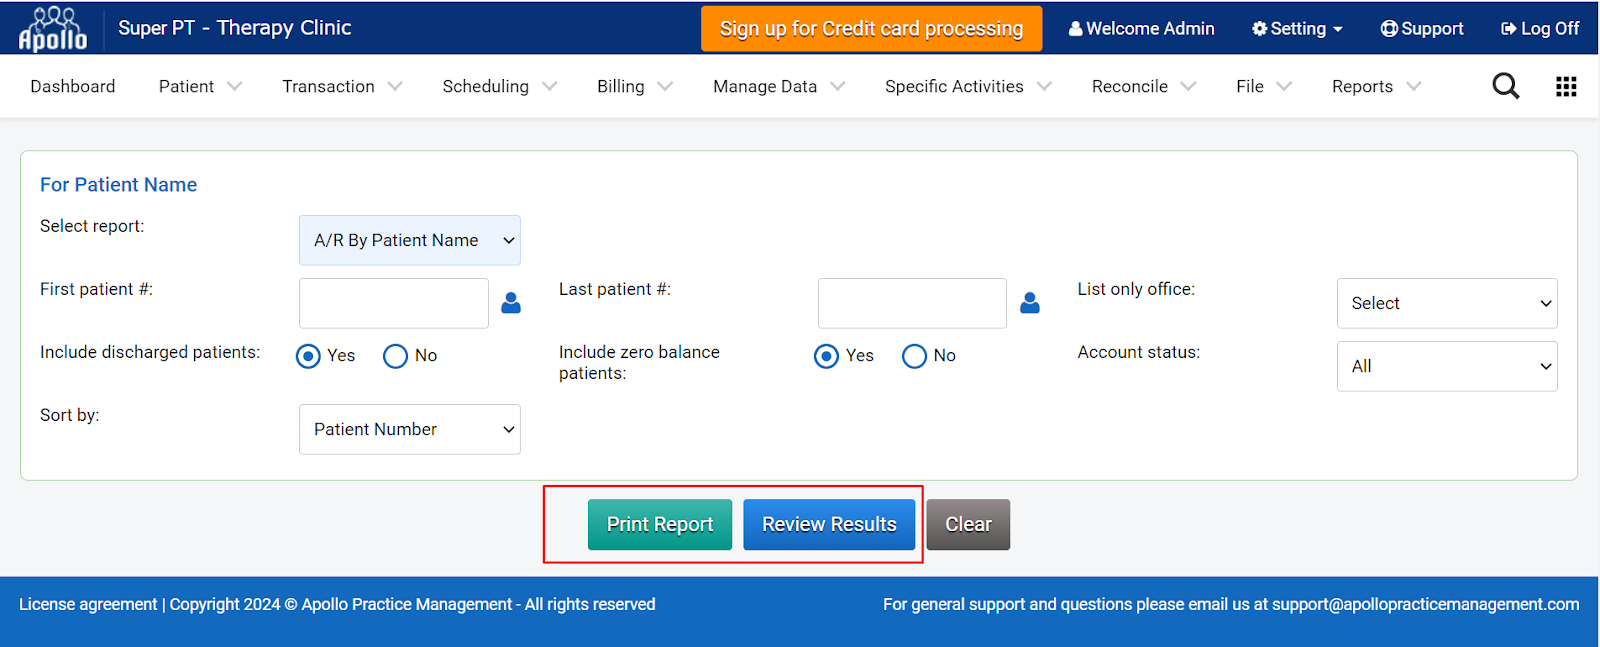Viewport: 1600px width, 647px height.
Task: Click into the Last patient # field
Action: click(x=912, y=303)
